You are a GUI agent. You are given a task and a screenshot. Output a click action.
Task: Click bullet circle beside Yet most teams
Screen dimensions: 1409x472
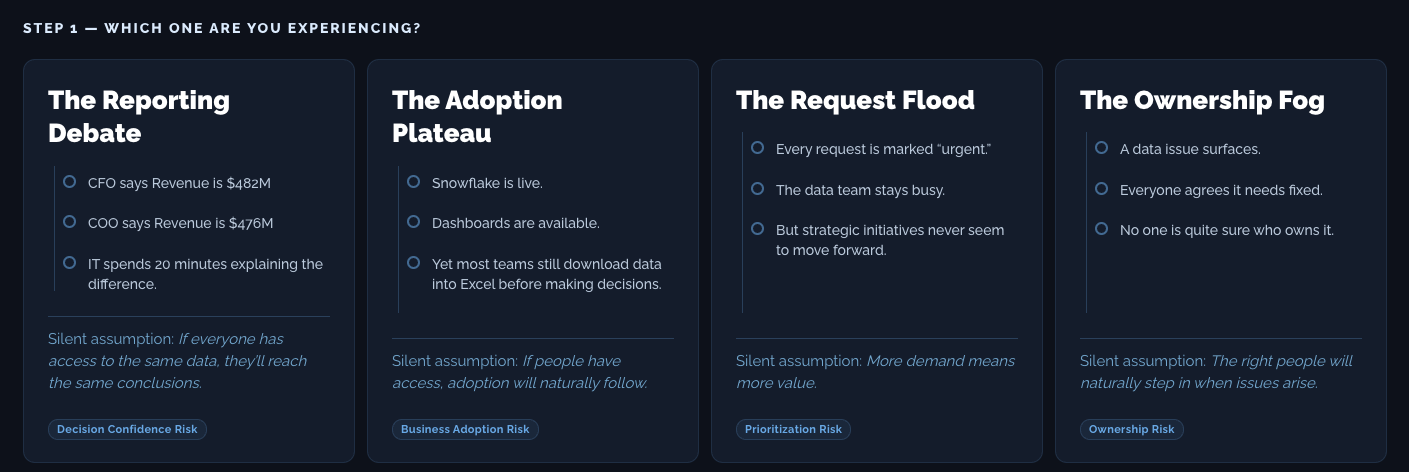[413, 263]
